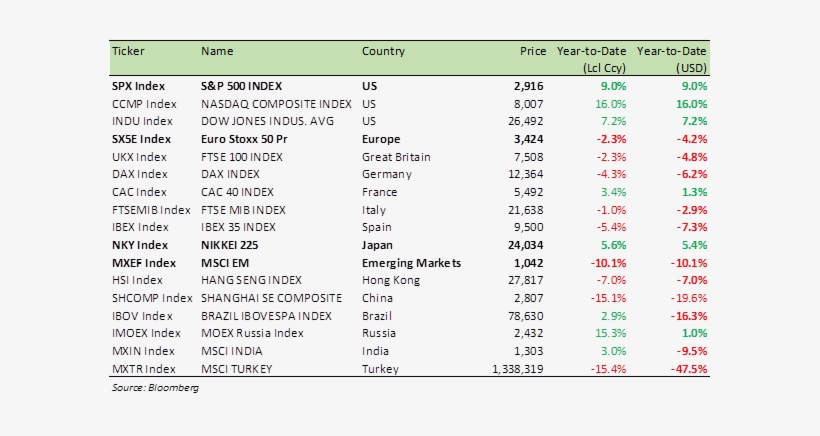The height and width of the screenshot is (436, 820).
Task: Select the MSCI TURKEY price 1,338,319
Action: [x=518, y=369]
